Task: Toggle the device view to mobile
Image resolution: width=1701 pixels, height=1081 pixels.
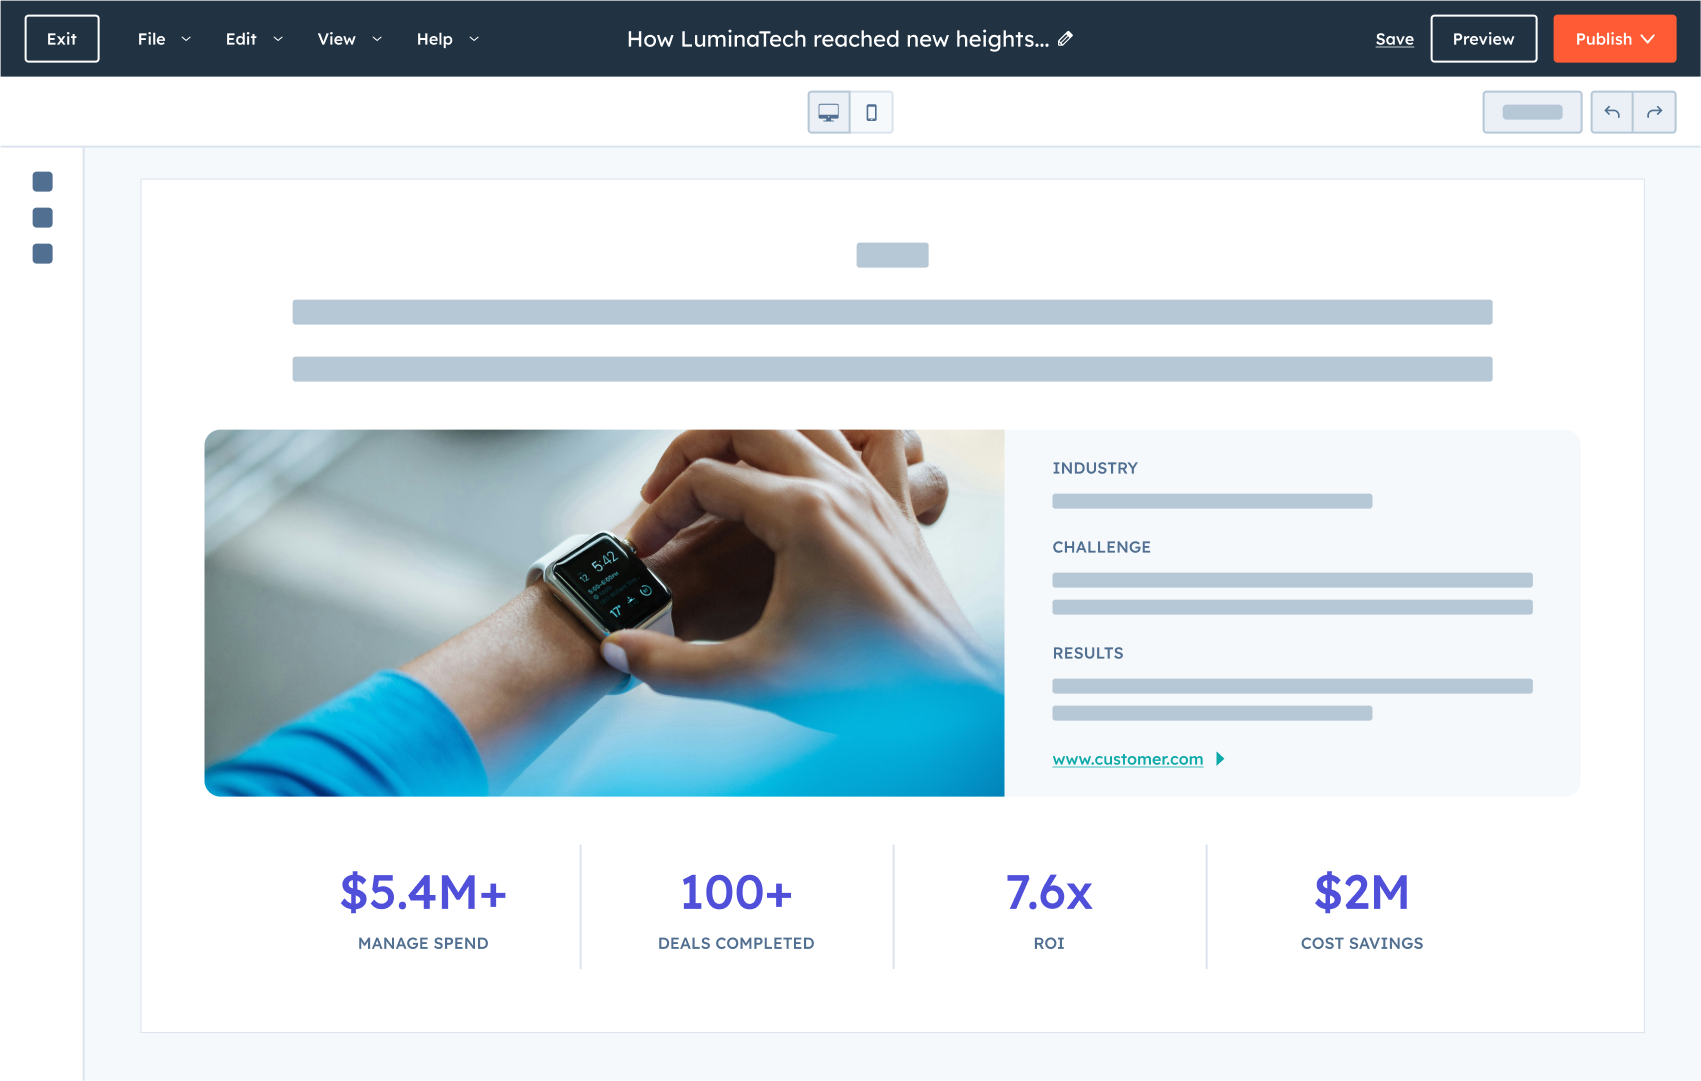Action: pos(870,112)
